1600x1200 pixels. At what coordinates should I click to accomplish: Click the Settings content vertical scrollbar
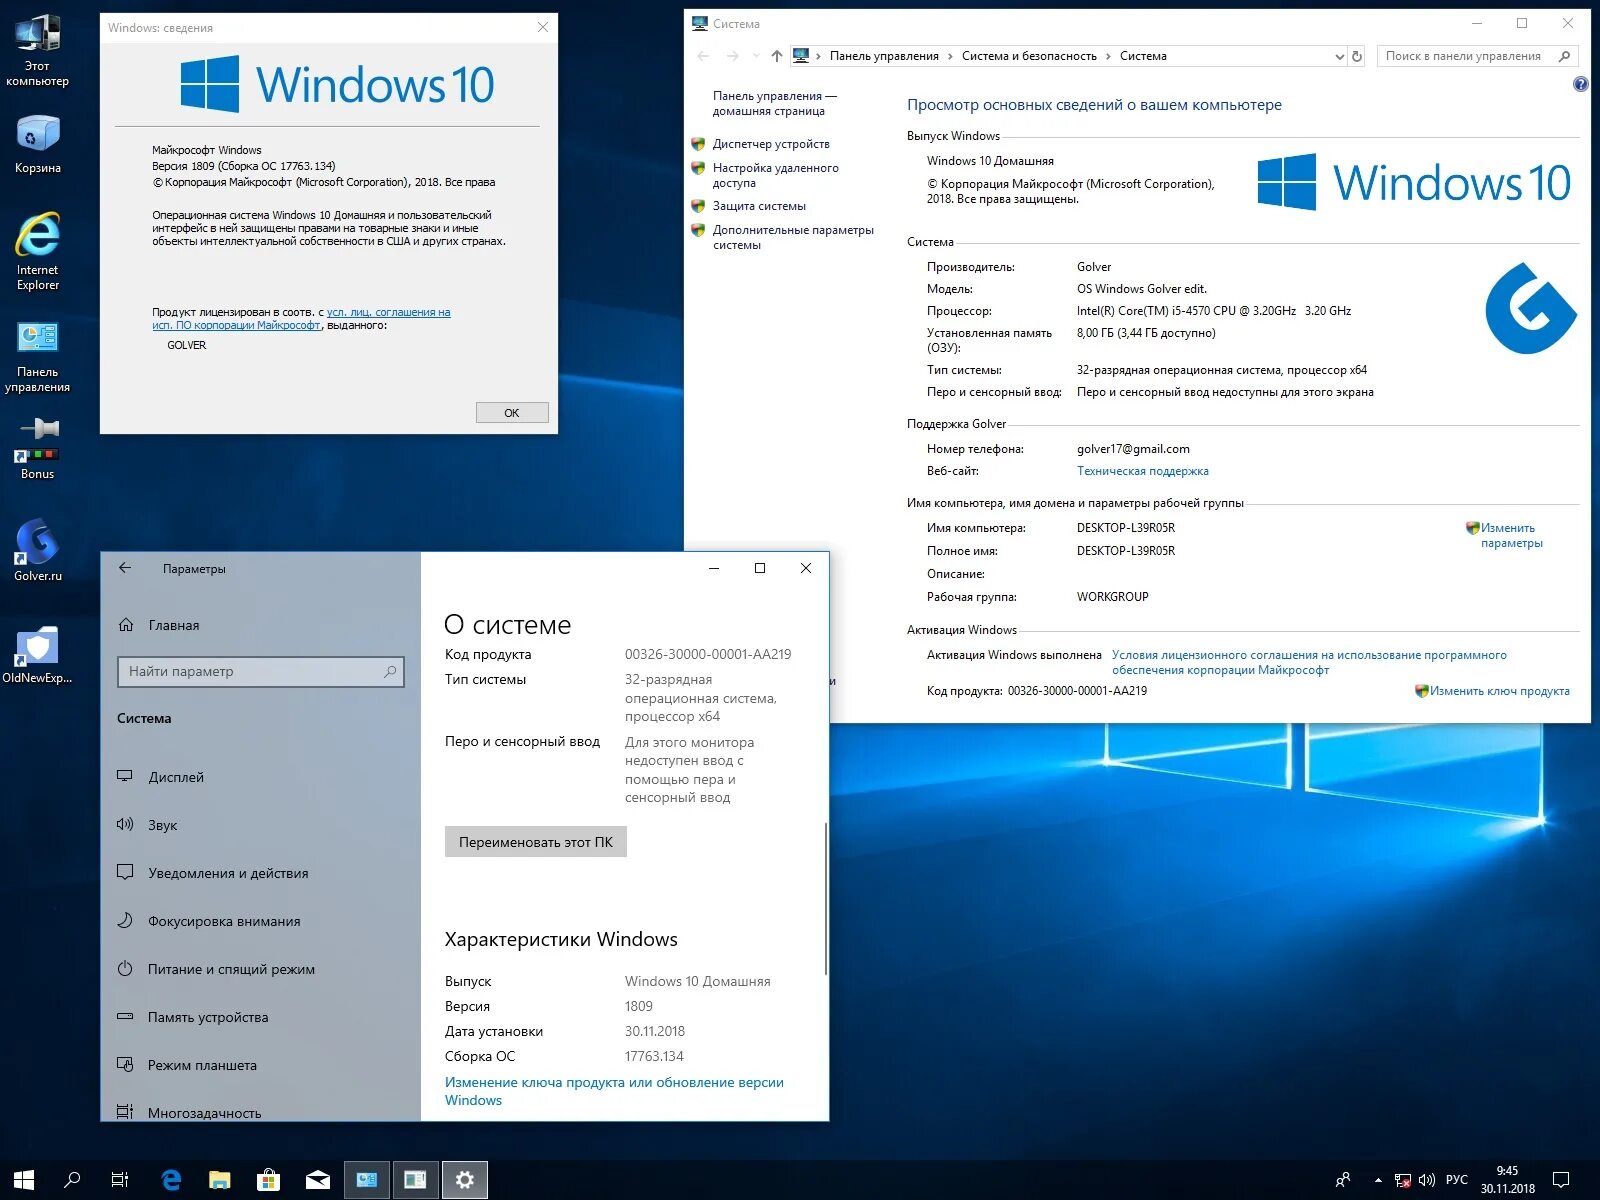[x=826, y=898]
